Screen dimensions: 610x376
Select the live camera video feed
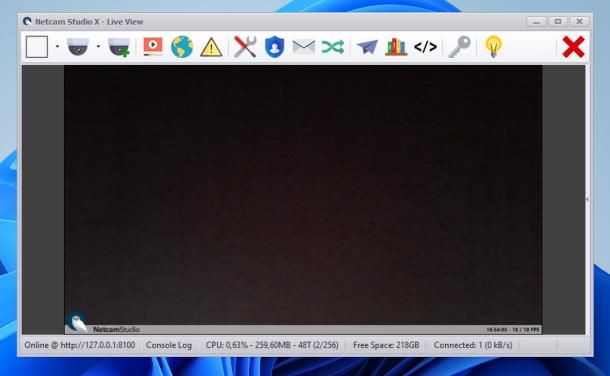click(303, 199)
